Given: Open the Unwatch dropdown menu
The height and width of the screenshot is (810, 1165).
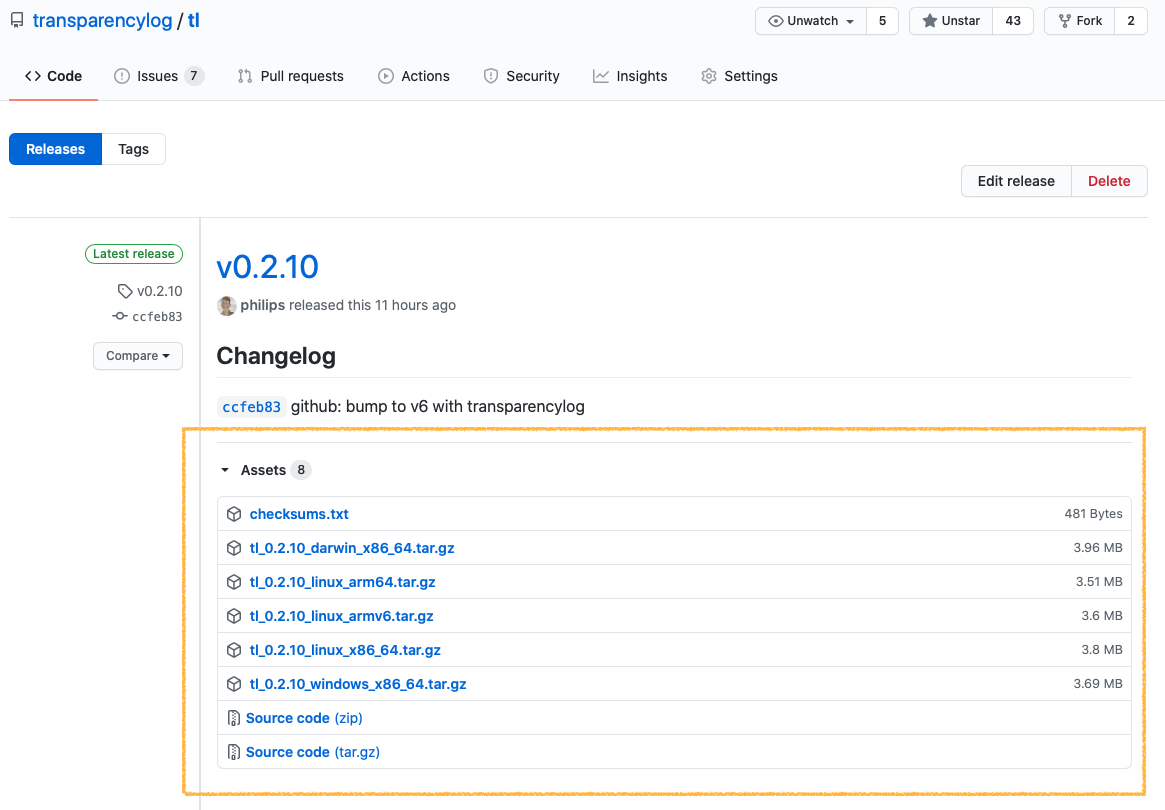Looking at the screenshot, I should click(811, 21).
